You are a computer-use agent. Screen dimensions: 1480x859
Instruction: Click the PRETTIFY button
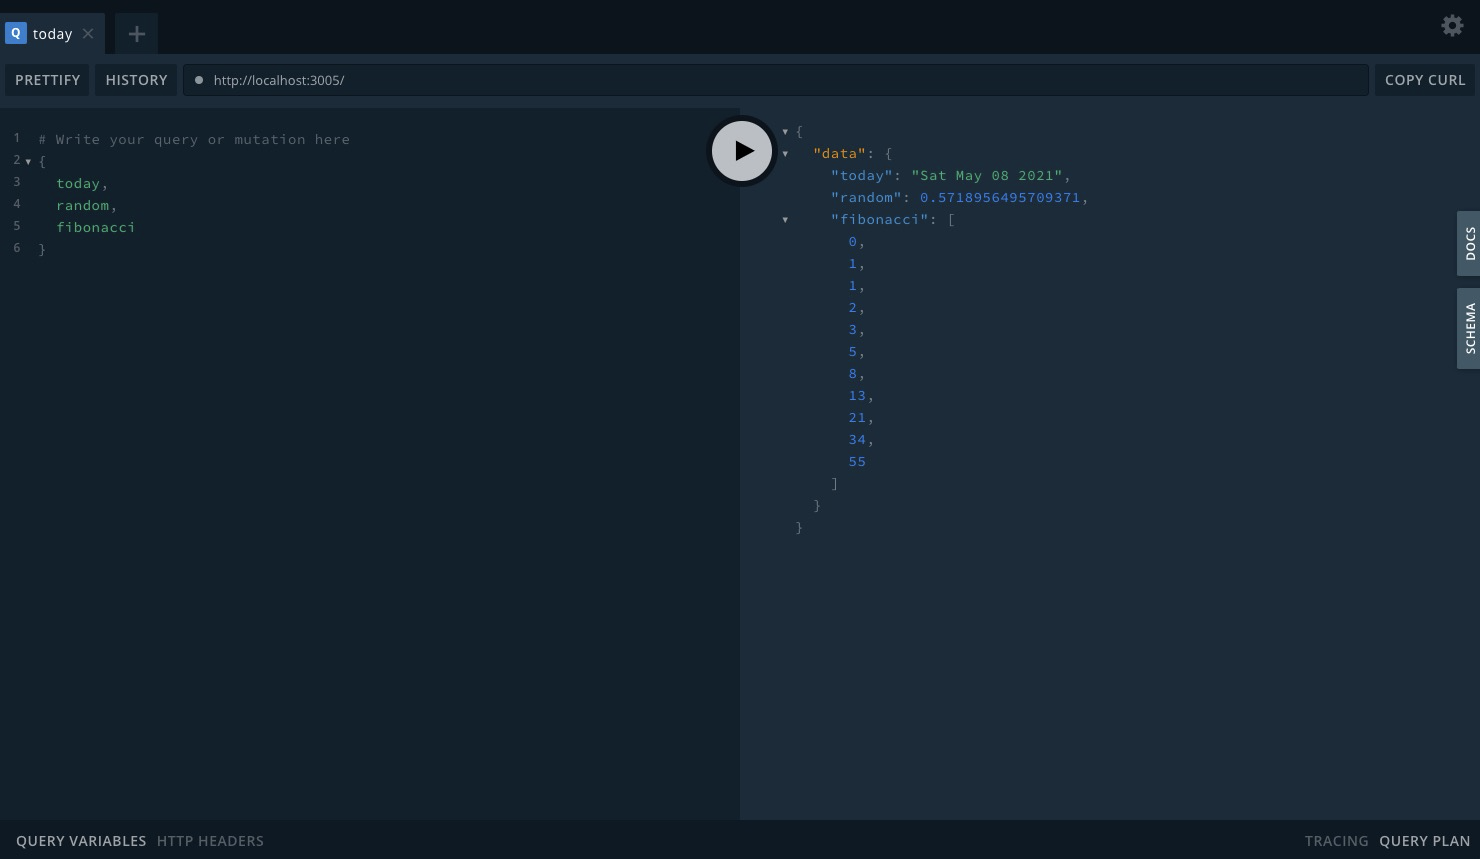point(47,80)
